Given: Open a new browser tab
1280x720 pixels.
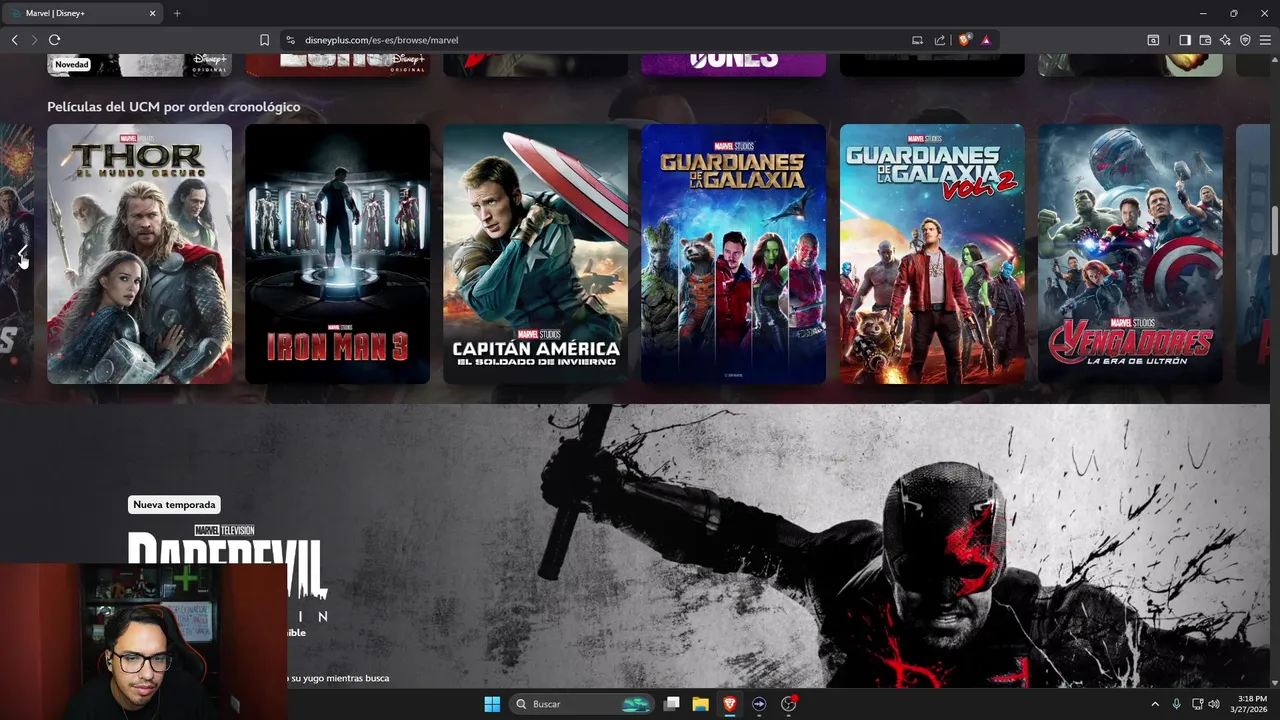Looking at the screenshot, I should point(177,13).
